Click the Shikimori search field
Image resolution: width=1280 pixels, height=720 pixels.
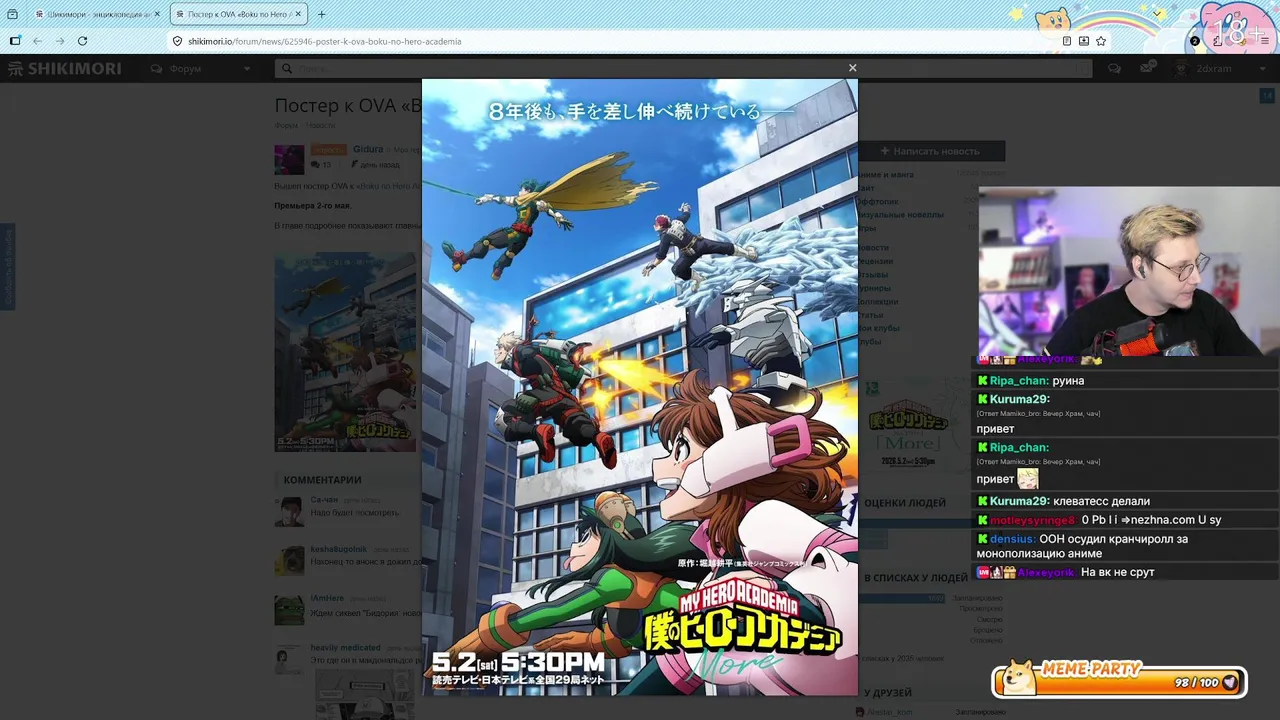(683, 68)
